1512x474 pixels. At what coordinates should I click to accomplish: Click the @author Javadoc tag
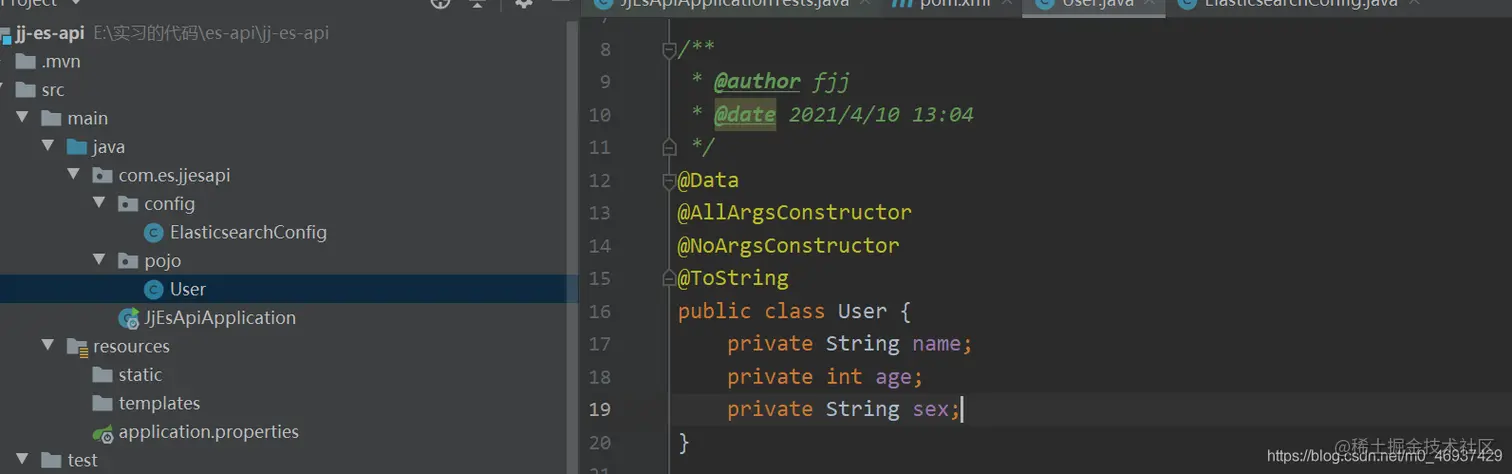coord(757,82)
